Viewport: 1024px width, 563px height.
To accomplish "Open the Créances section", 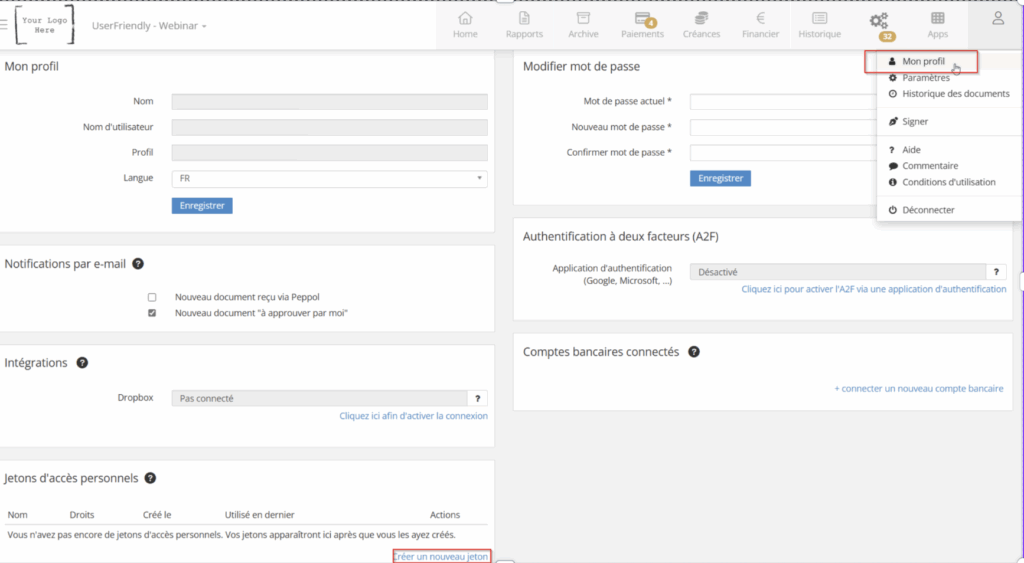I will coord(701,25).
